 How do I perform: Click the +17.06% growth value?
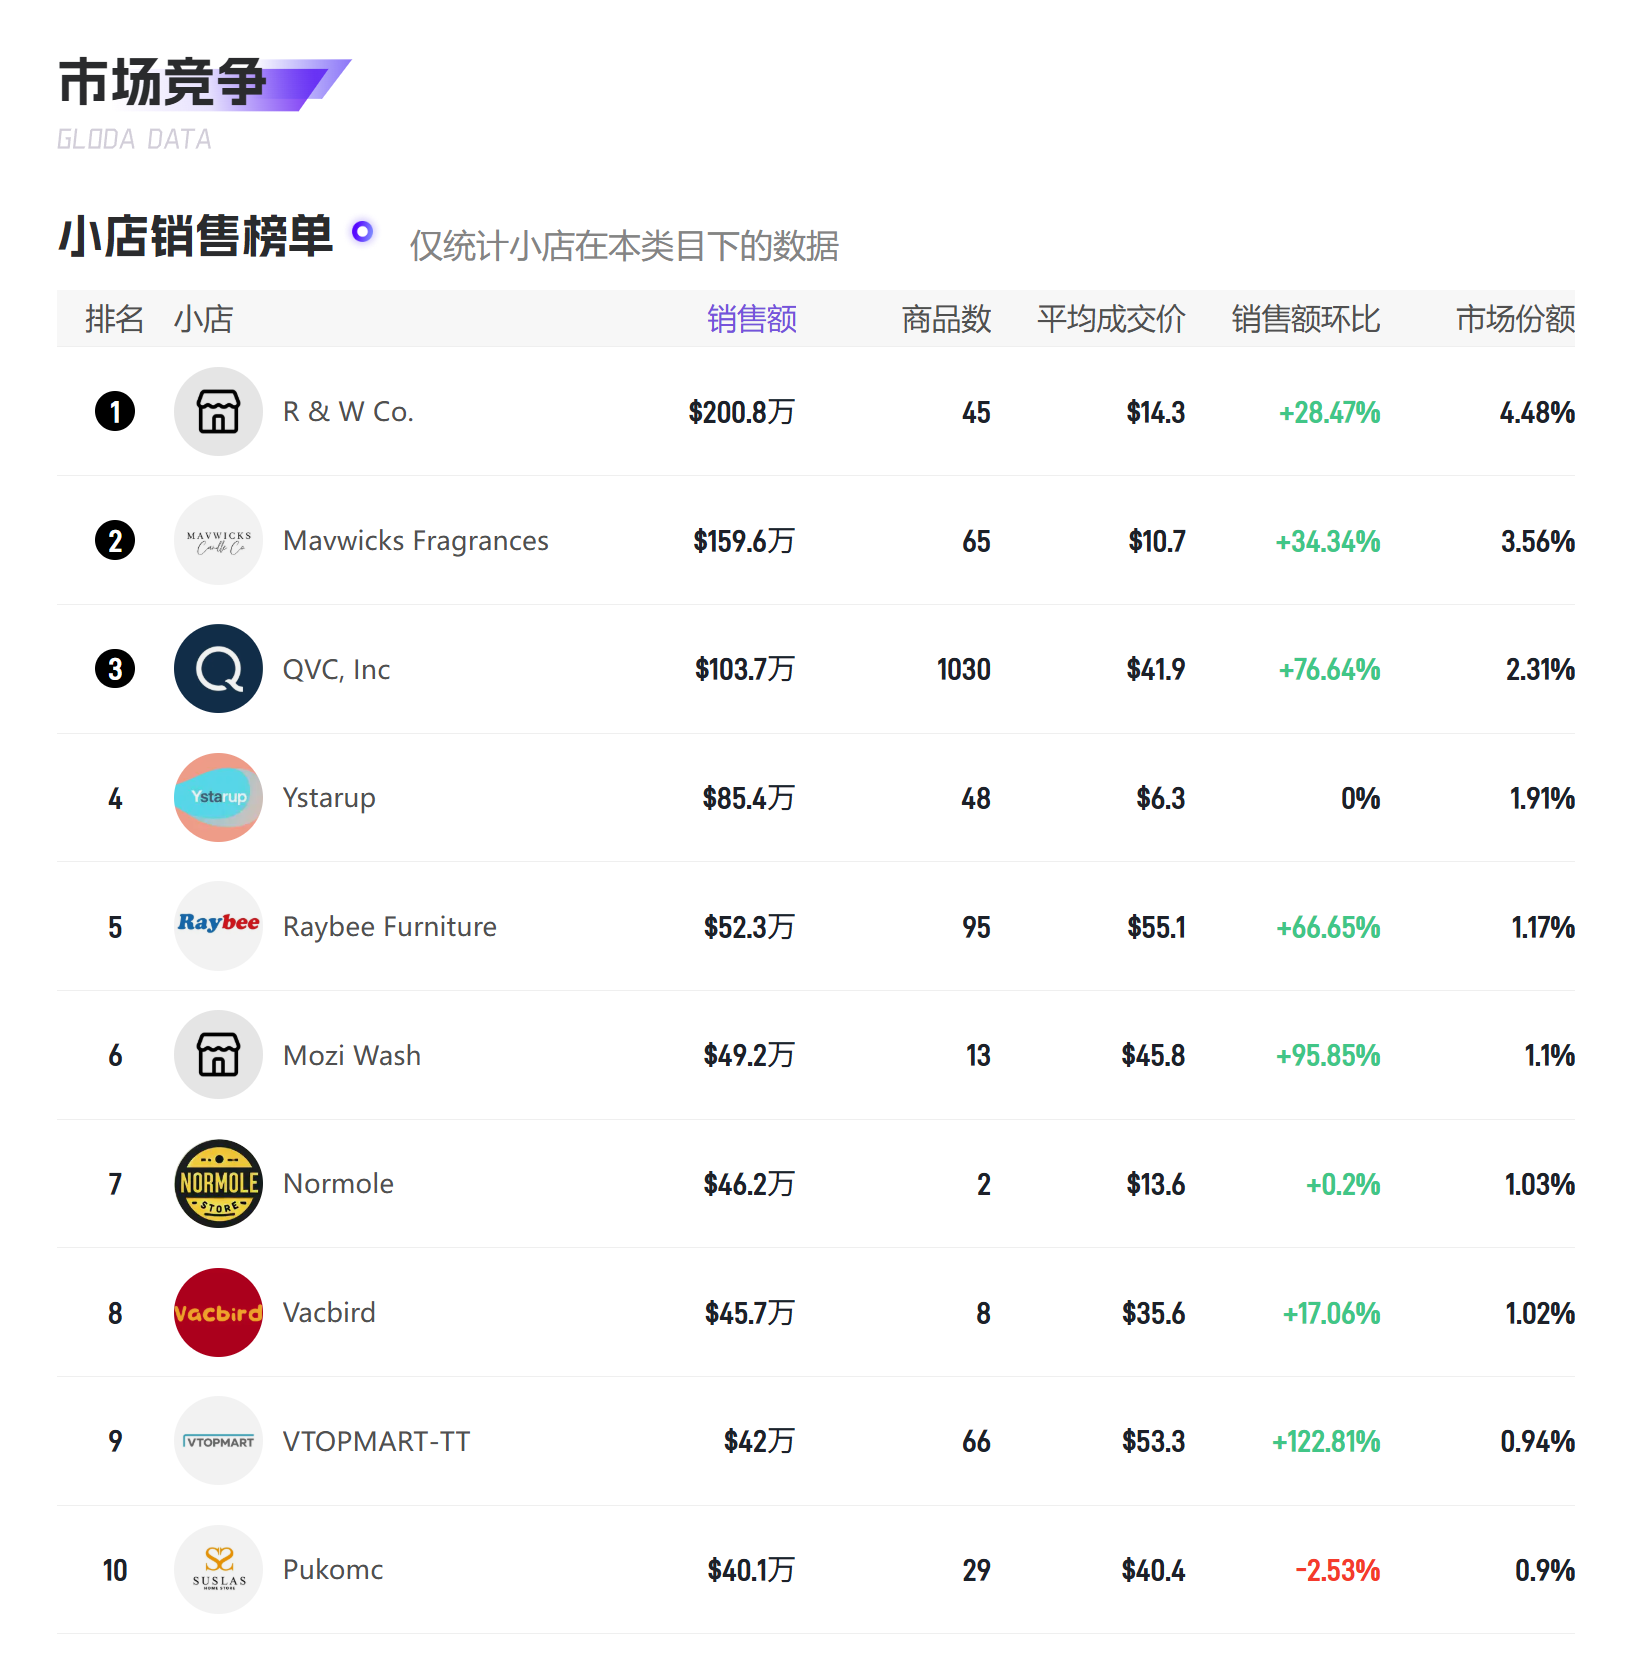(1332, 1313)
